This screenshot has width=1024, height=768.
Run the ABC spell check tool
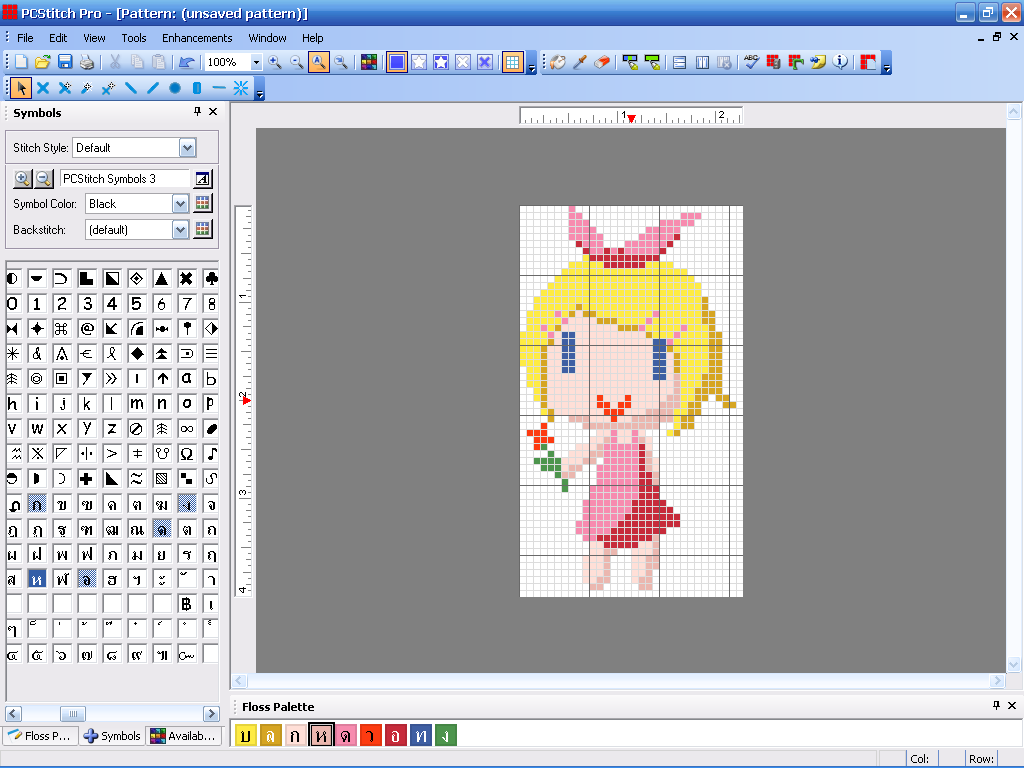click(x=751, y=62)
